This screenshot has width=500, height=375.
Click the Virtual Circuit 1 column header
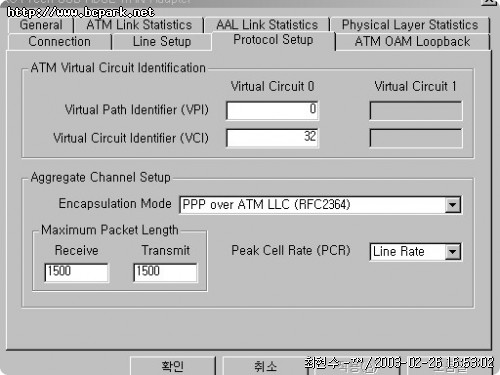415,87
